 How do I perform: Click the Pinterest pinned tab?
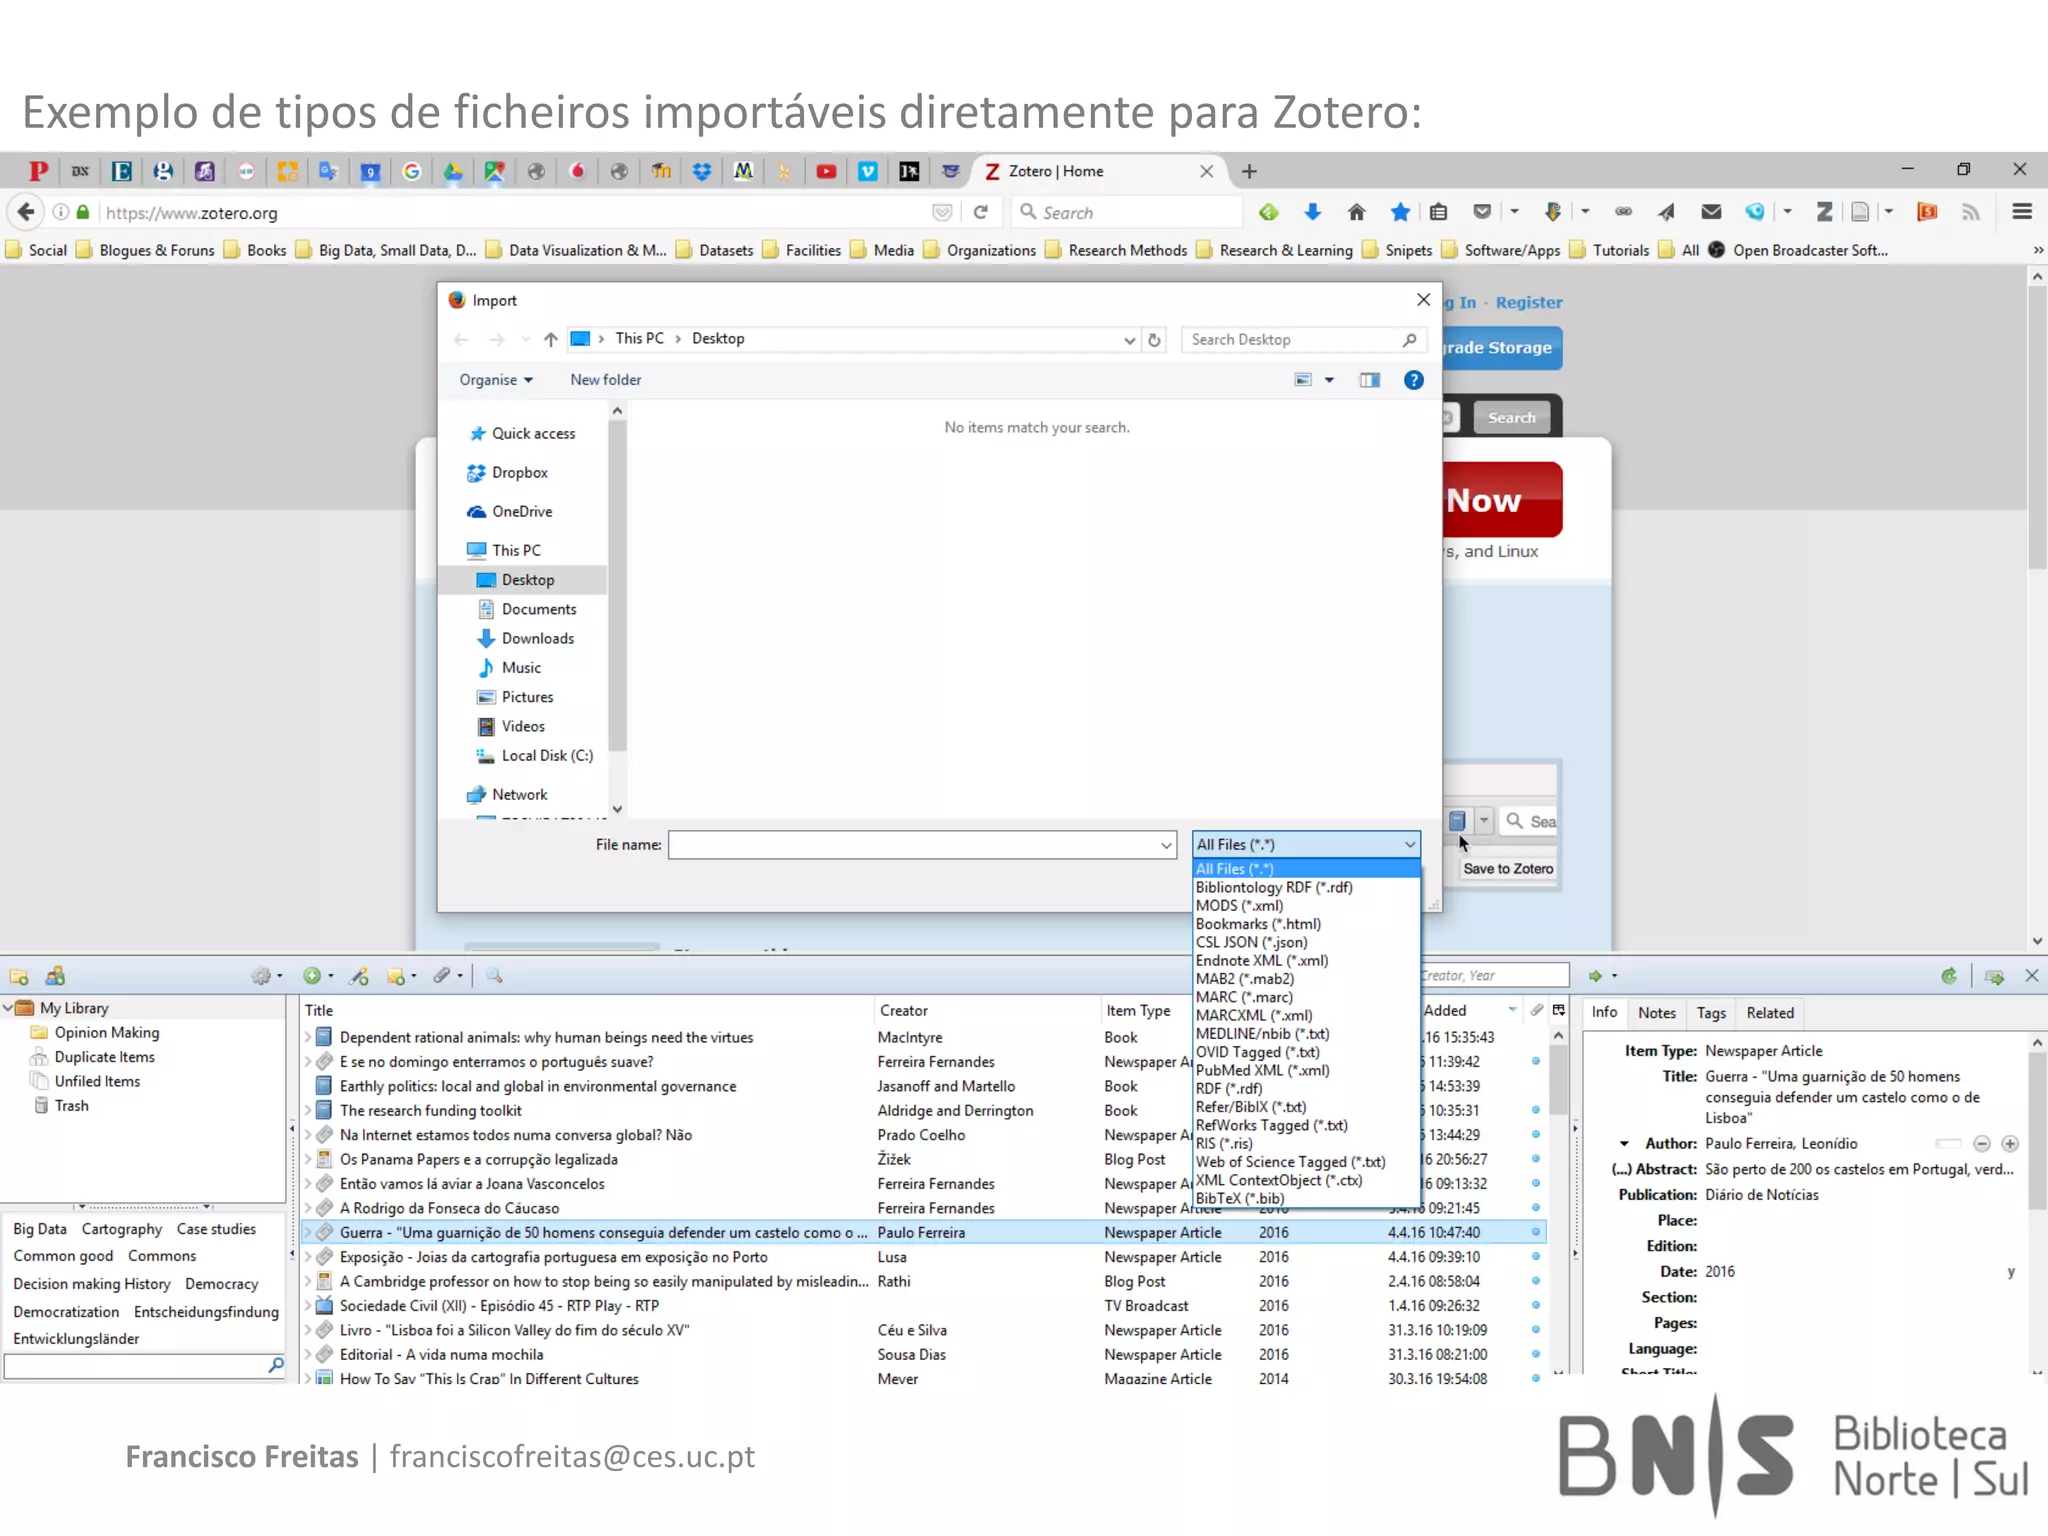pyautogui.click(x=38, y=171)
